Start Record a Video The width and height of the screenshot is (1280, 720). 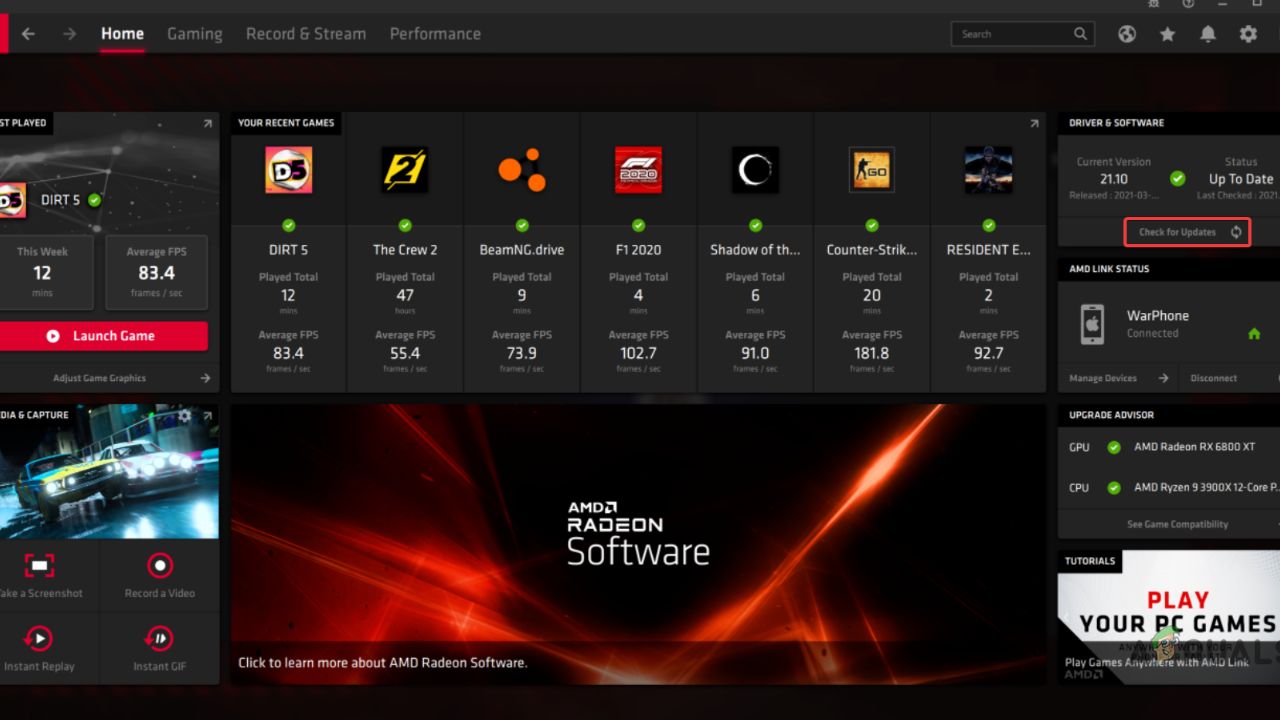[x=160, y=567]
